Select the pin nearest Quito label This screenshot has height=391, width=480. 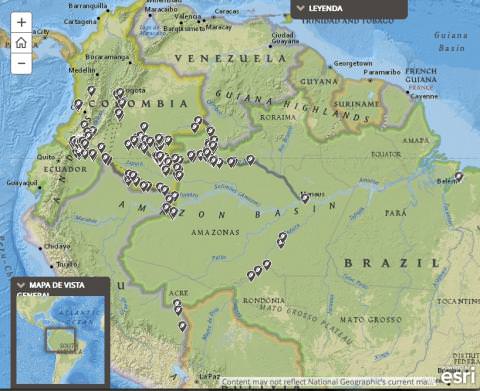[x=77, y=153]
